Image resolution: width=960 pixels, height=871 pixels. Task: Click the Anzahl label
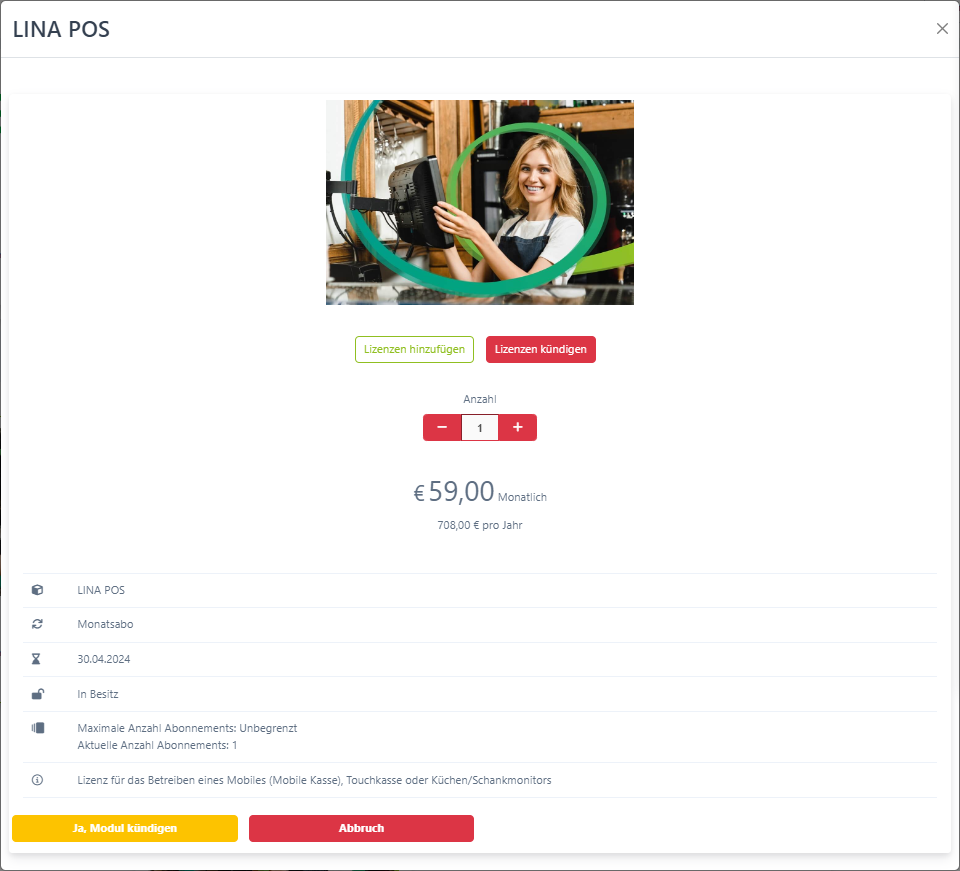tap(480, 399)
